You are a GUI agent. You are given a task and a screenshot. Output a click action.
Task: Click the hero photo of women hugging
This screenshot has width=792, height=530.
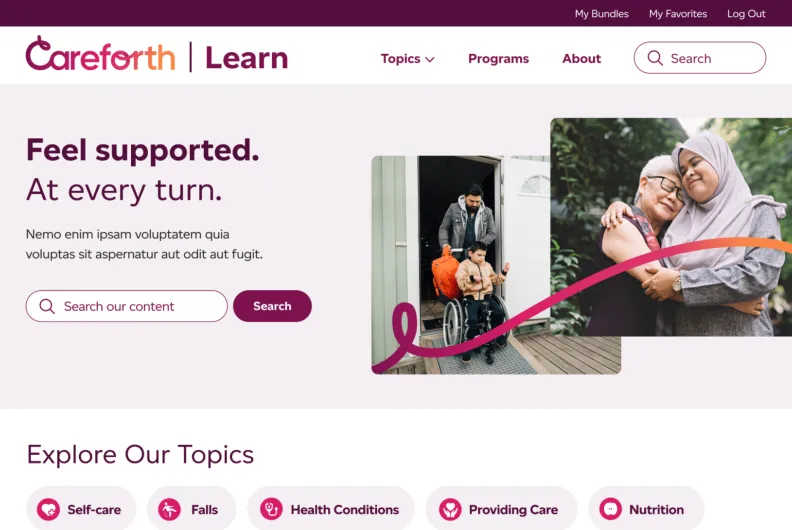(x=671, y=227)
